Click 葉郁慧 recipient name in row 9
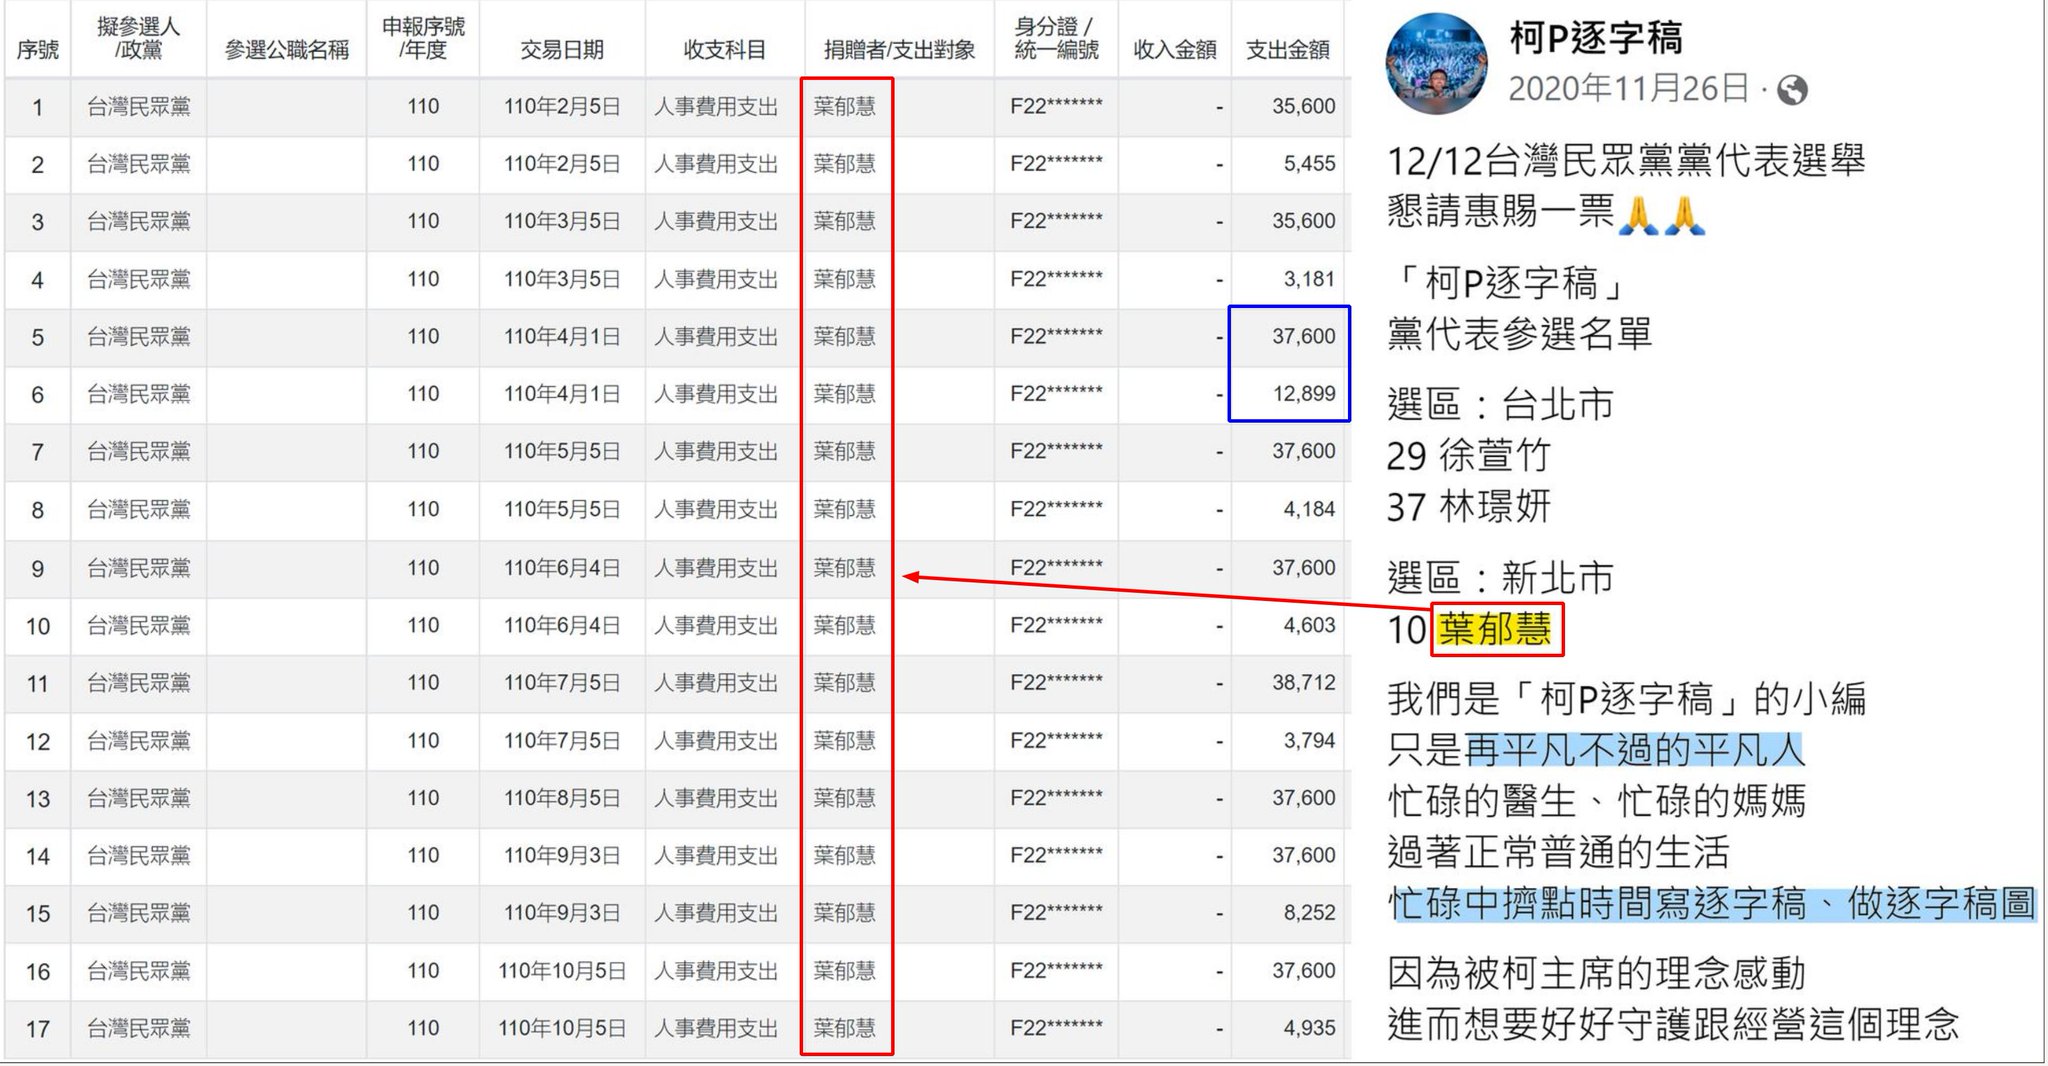 point(844,567)
